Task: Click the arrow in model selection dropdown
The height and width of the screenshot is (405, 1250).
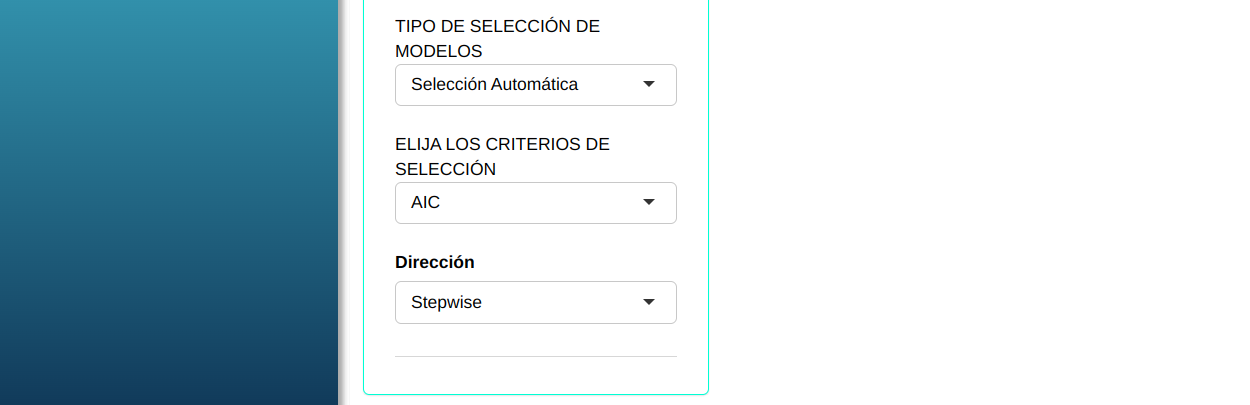Action: [x=648, y=85]
